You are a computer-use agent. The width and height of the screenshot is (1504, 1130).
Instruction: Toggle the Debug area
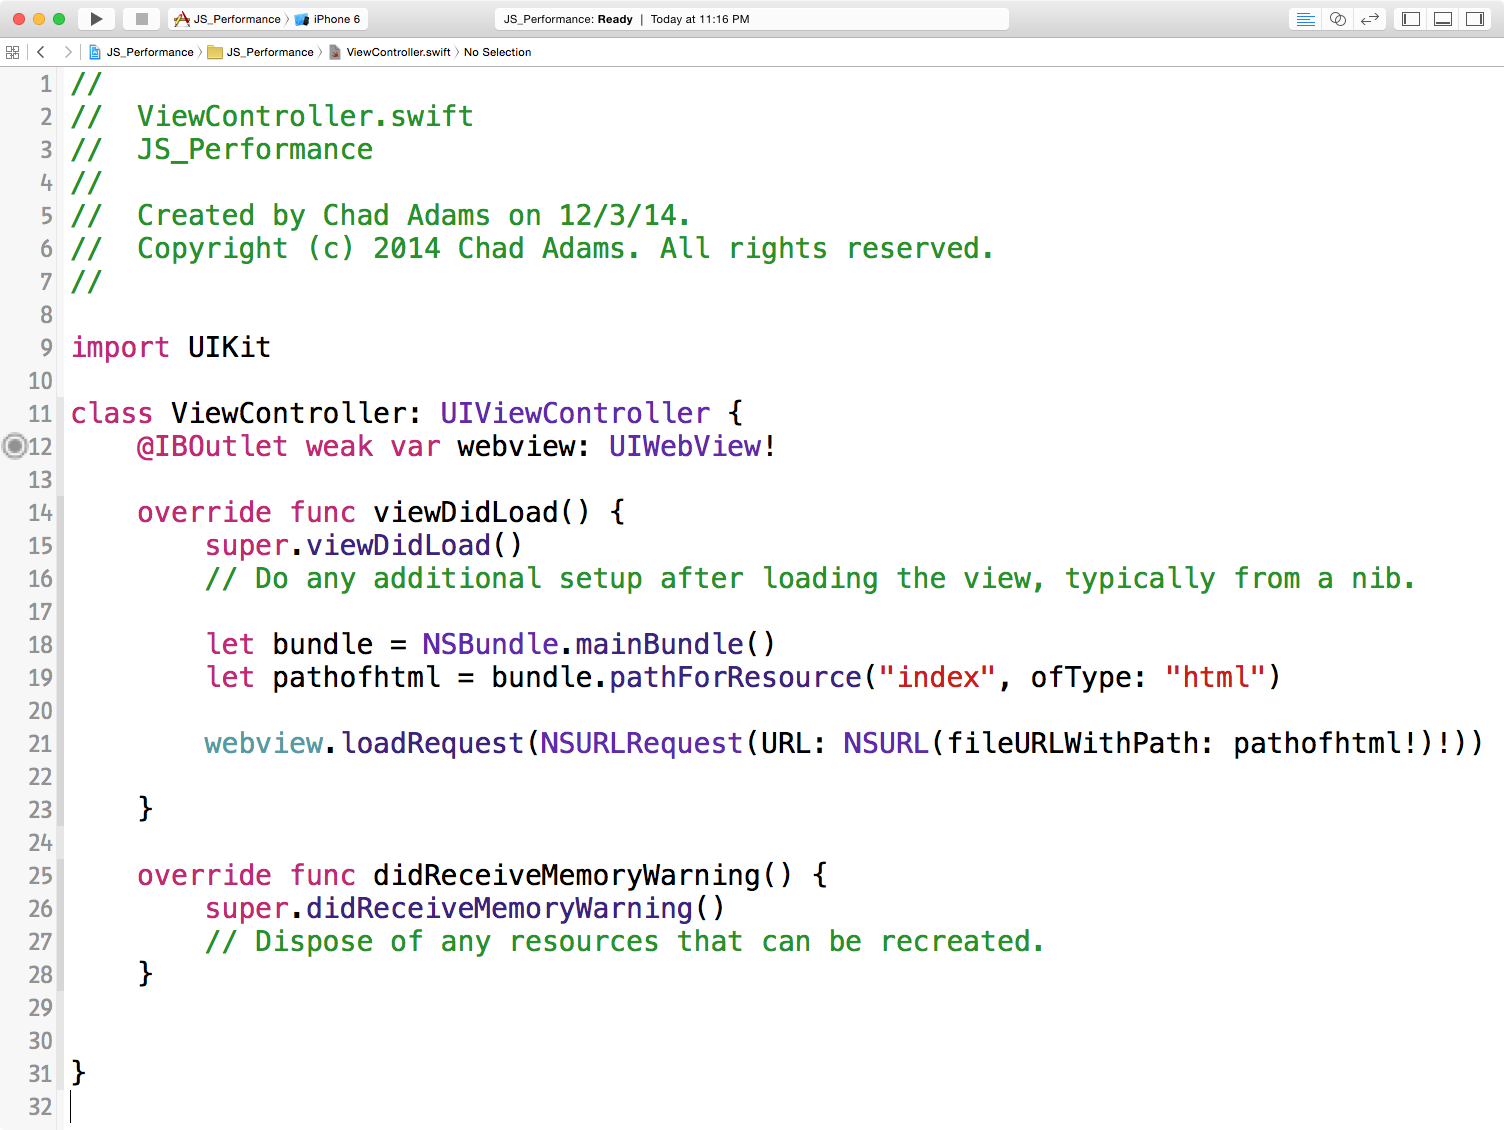coord(1443,19)
